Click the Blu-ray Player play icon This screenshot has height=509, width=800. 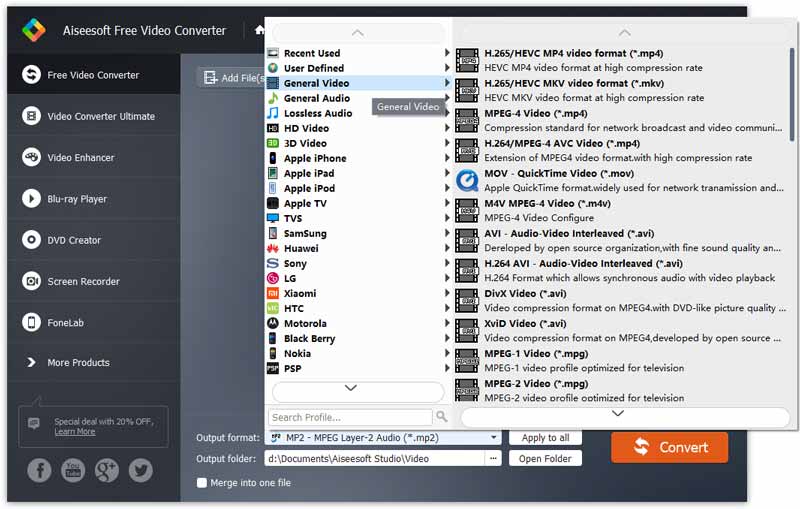(31, 198)
